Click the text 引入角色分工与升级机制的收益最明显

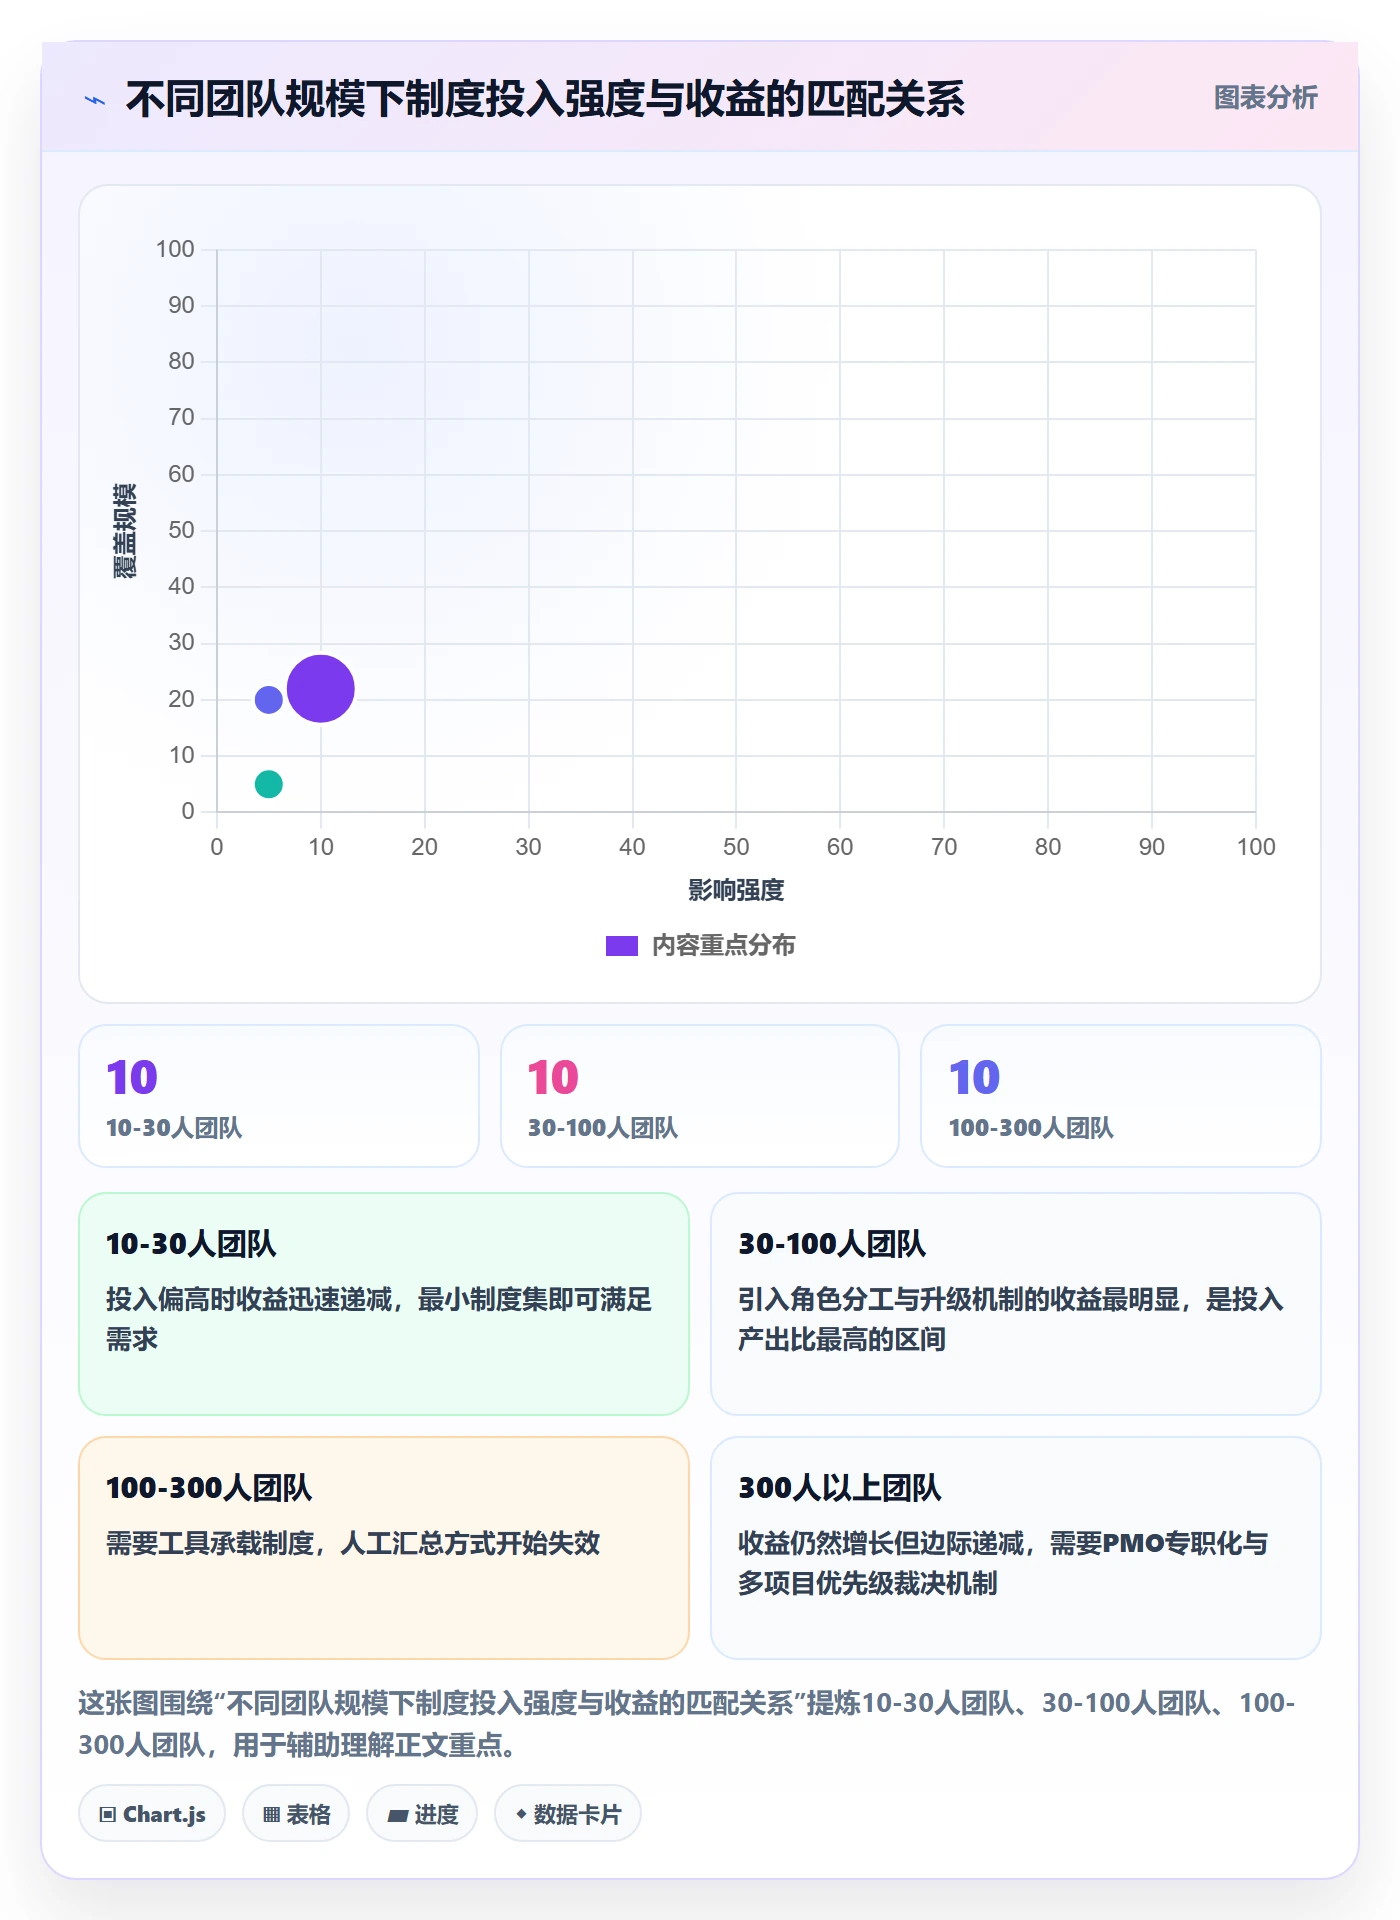tap(958, 1300)
